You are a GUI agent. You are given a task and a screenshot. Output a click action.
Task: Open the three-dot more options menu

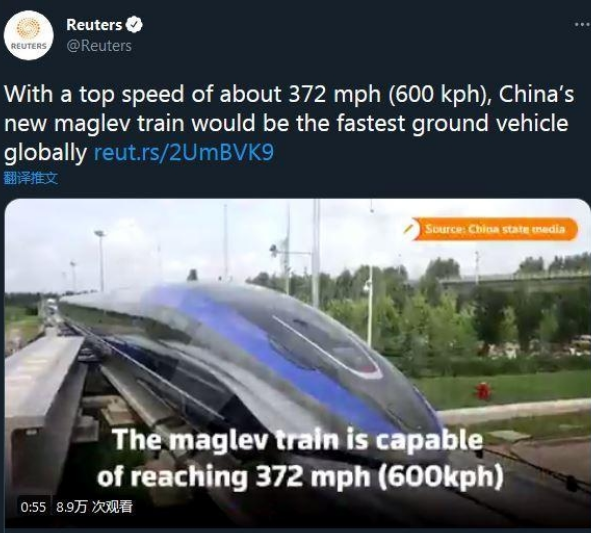(x=582, y=25)
